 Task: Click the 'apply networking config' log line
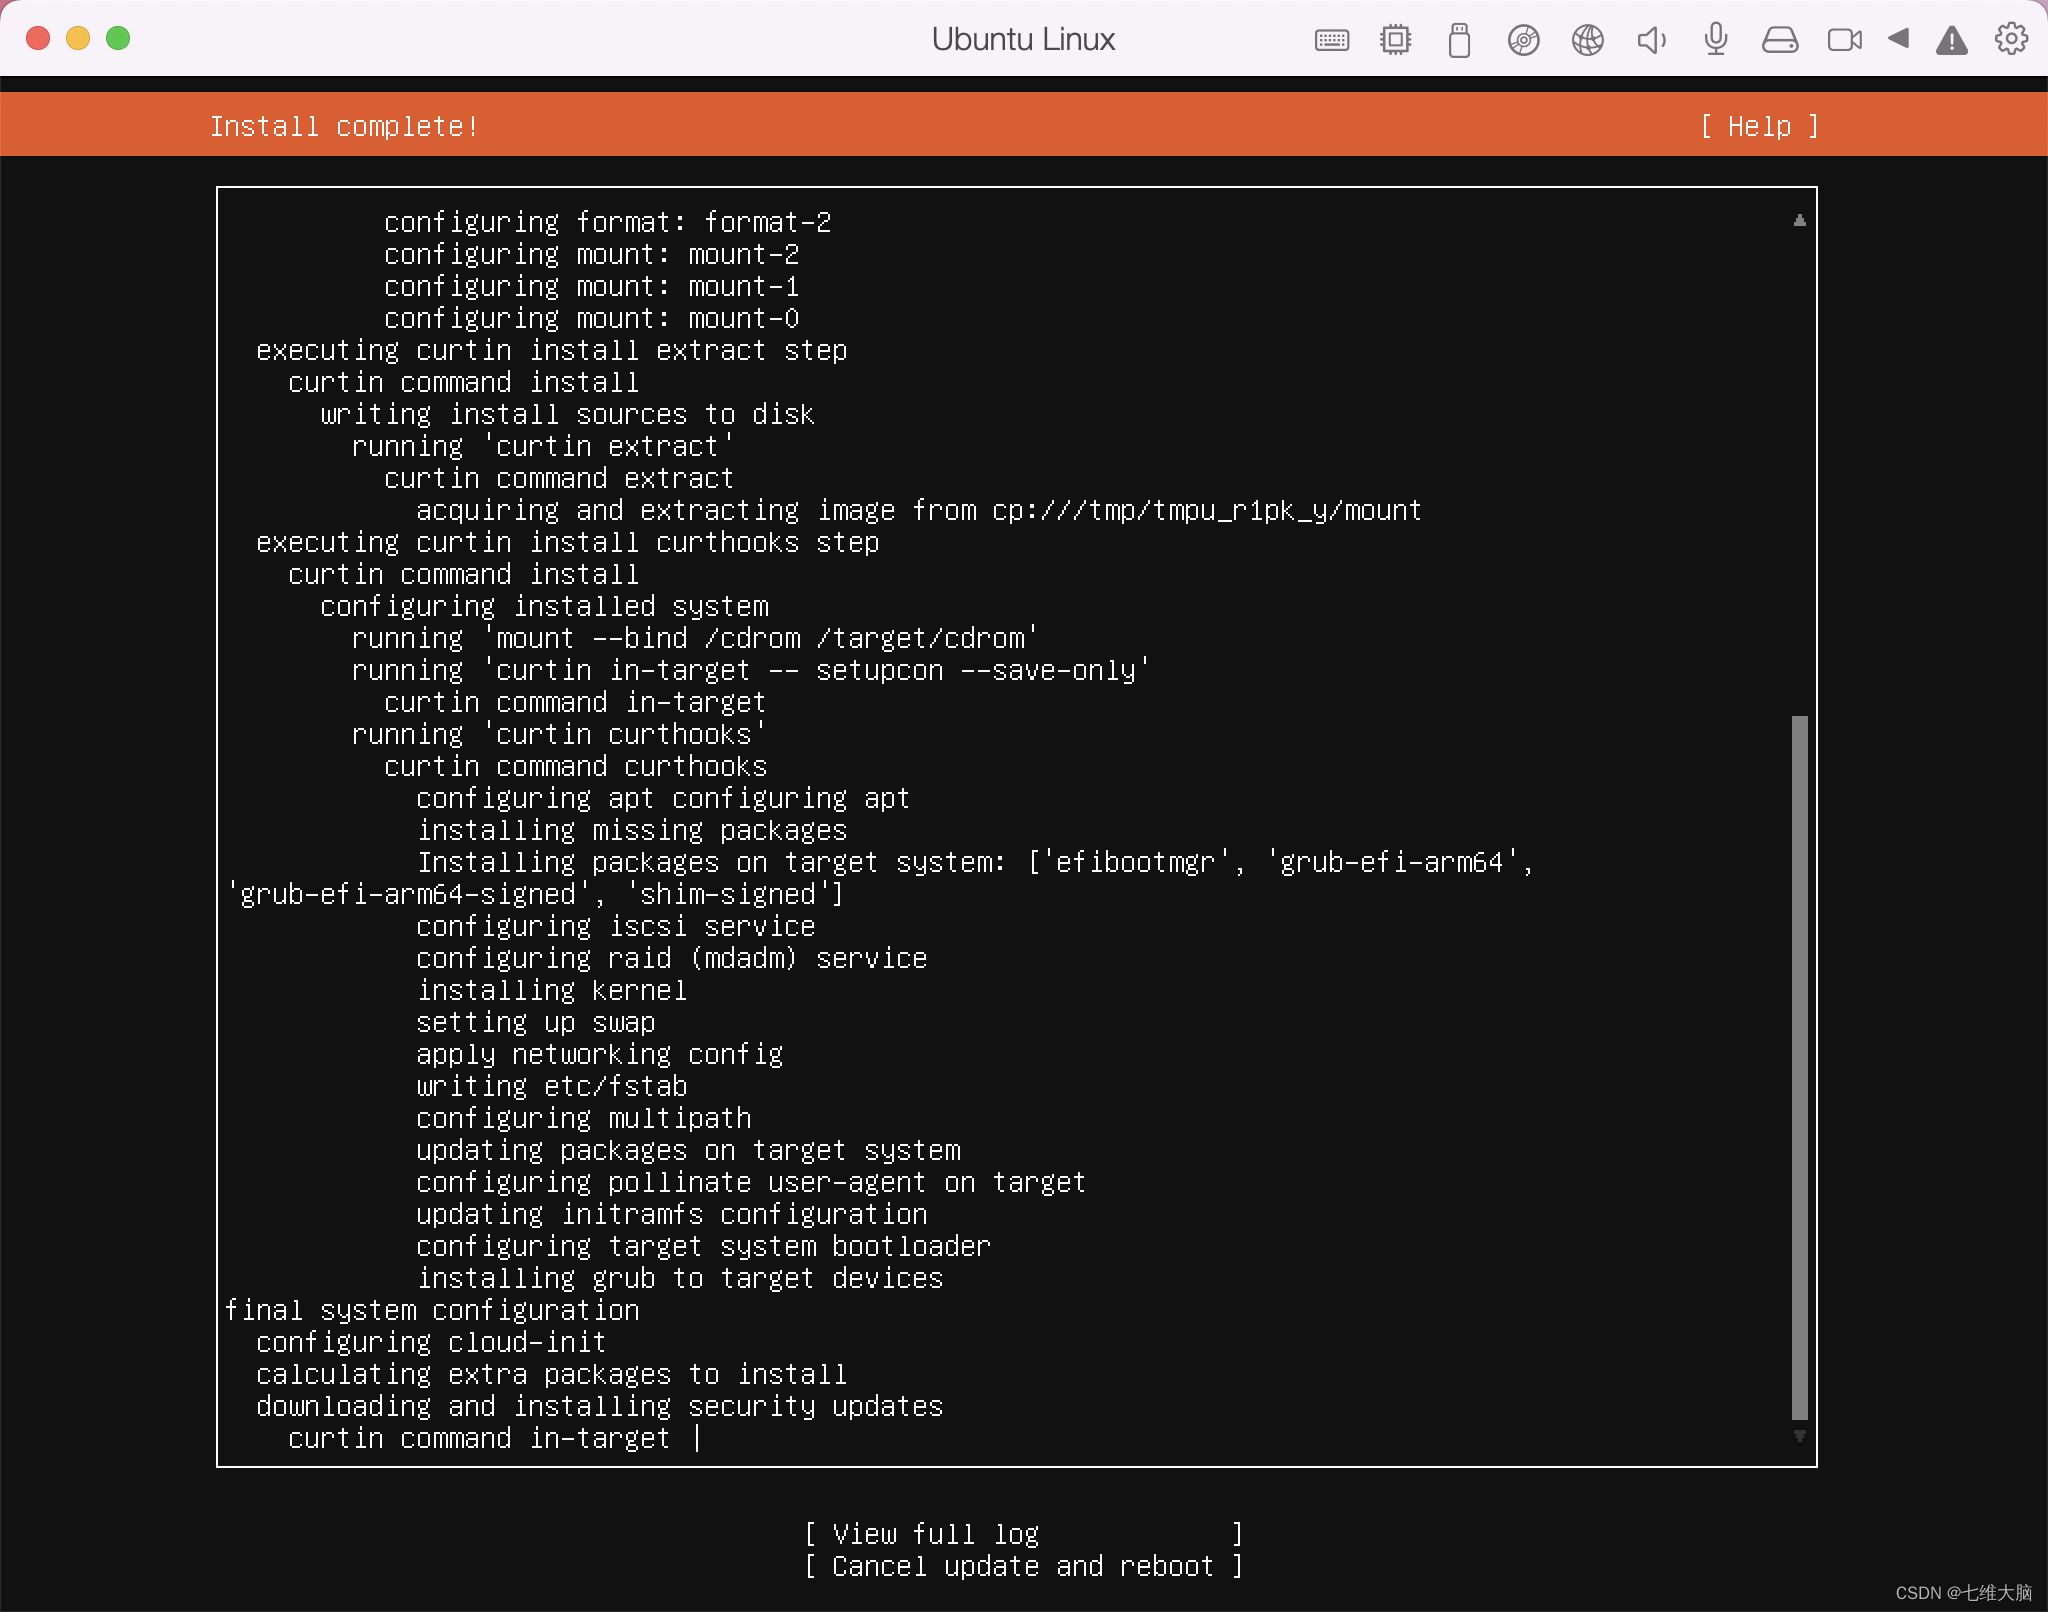[600, 1053]
